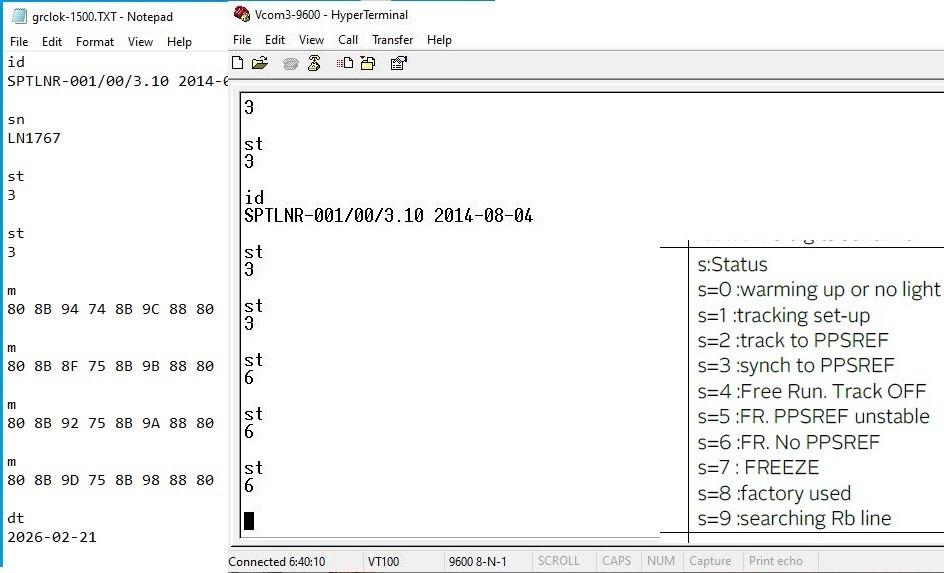Click 's=6 :FR. No PPSREF' text
The image size is (944, 573).
pos(788,442)
